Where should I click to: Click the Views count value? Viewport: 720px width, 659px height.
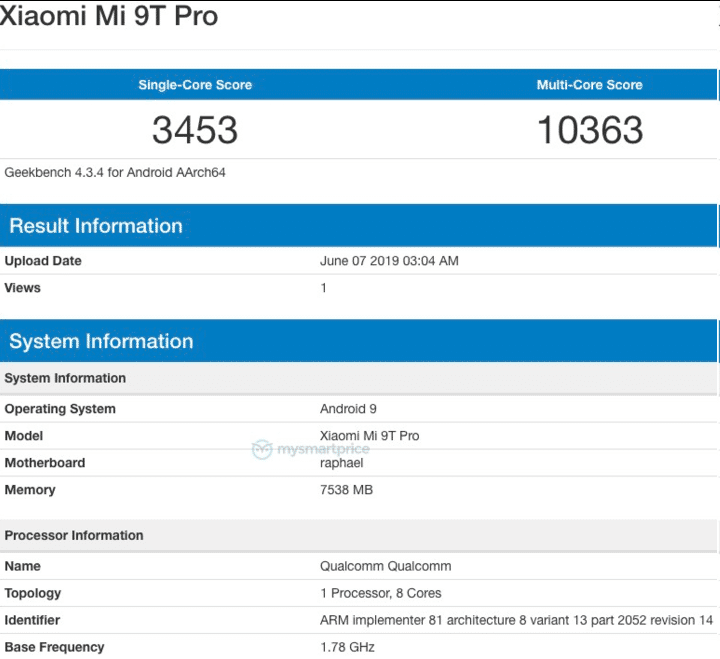[x=324, y=288]
